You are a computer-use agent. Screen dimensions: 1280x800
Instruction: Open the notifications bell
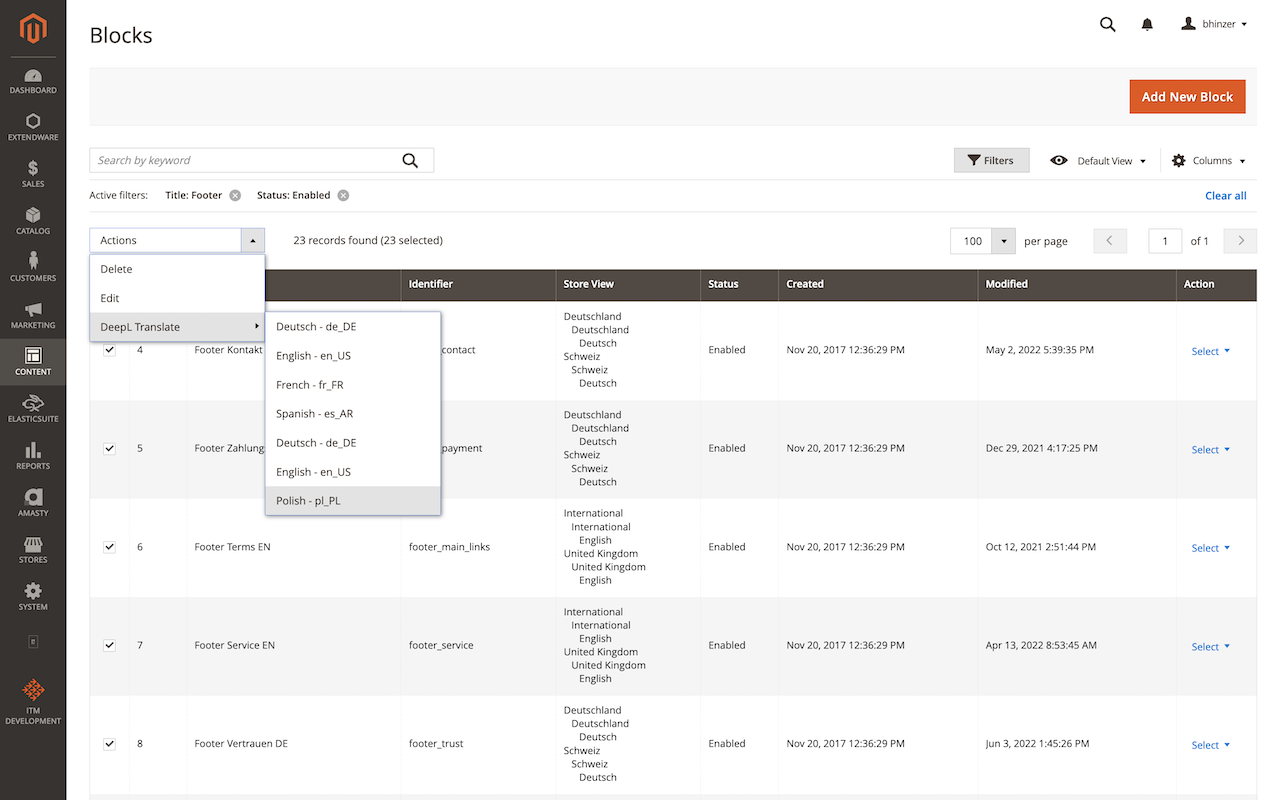(1147, 24)
